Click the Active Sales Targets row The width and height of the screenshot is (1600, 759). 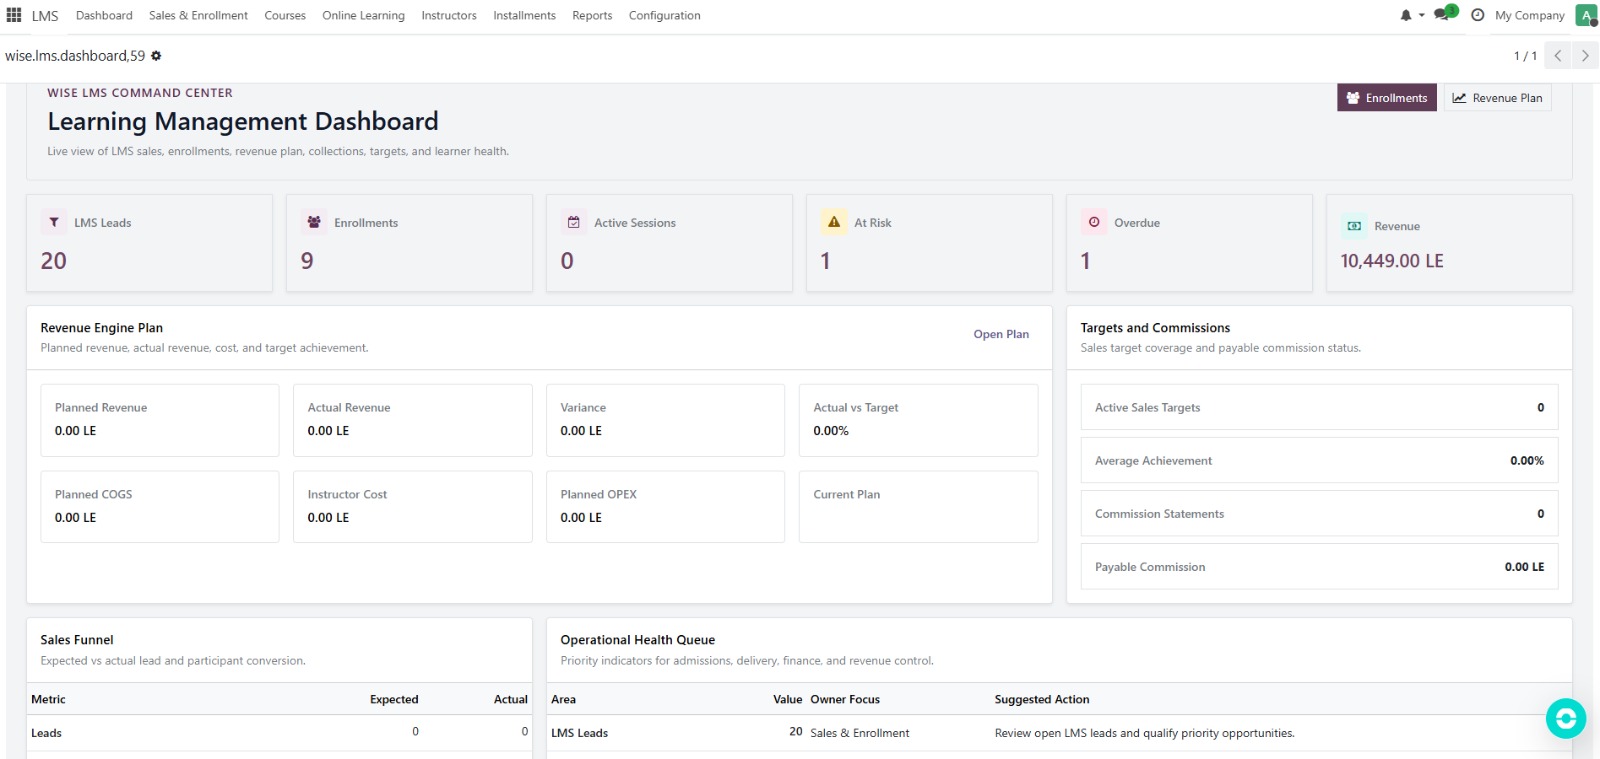[1319, 407]
